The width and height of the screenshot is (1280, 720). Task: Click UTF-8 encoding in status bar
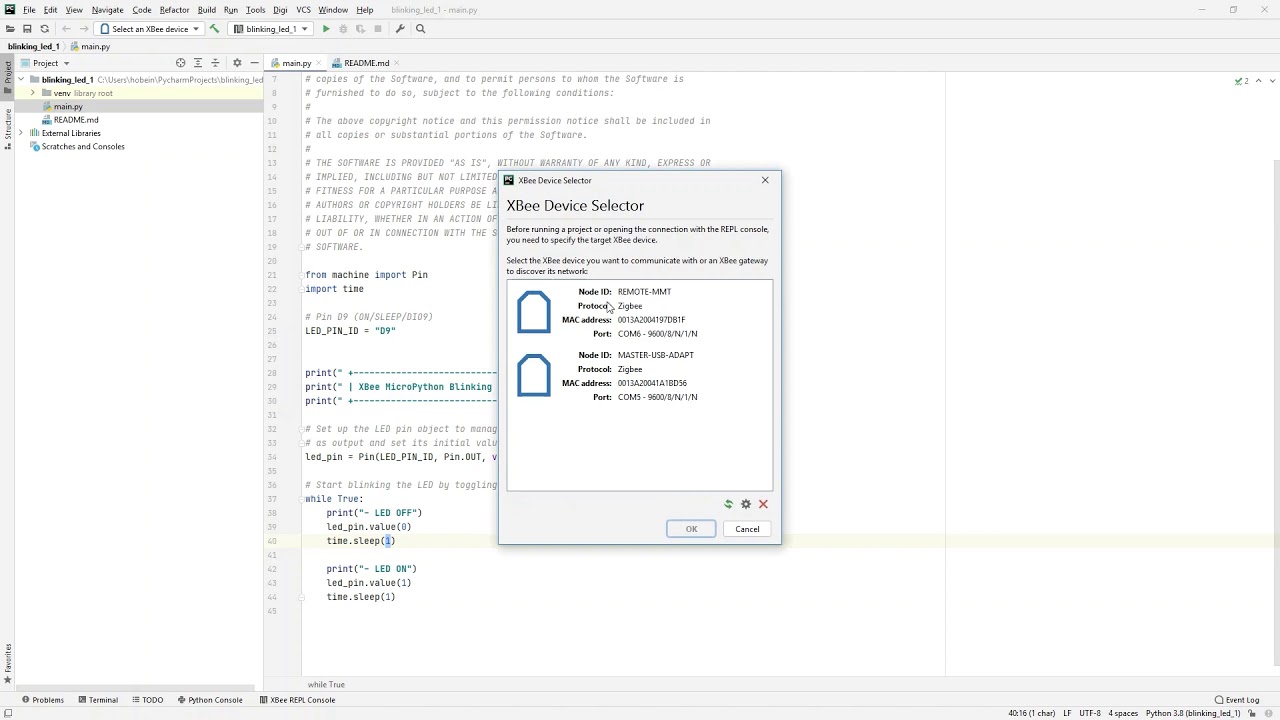pos(1090,714)
